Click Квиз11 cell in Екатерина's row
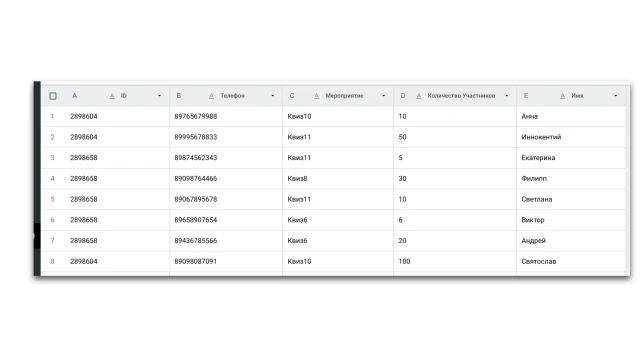Viewport: 640px width, 360px height. (338, 158)
